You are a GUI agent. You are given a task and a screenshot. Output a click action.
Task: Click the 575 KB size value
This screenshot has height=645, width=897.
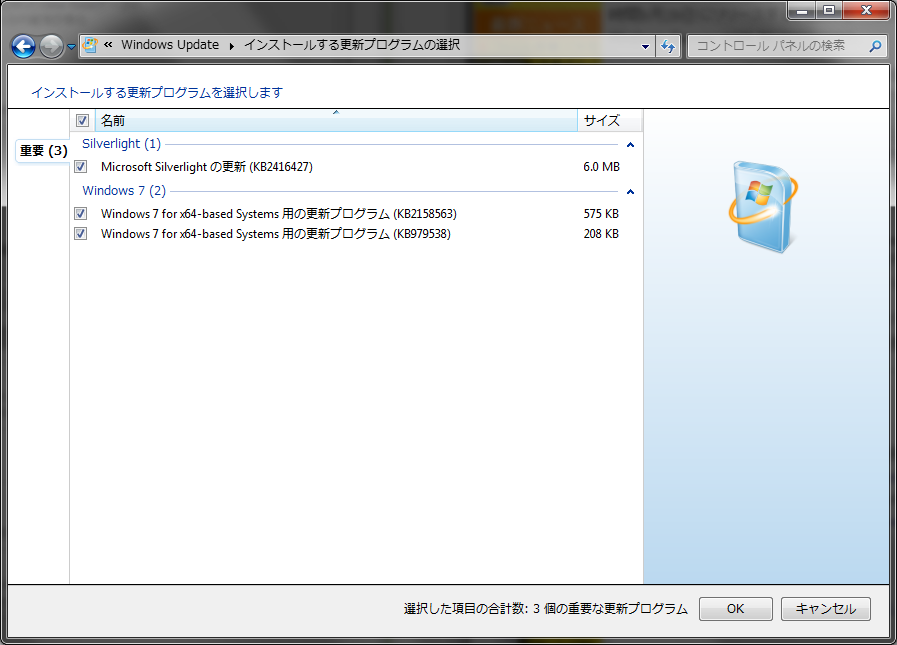pos(601,213)
